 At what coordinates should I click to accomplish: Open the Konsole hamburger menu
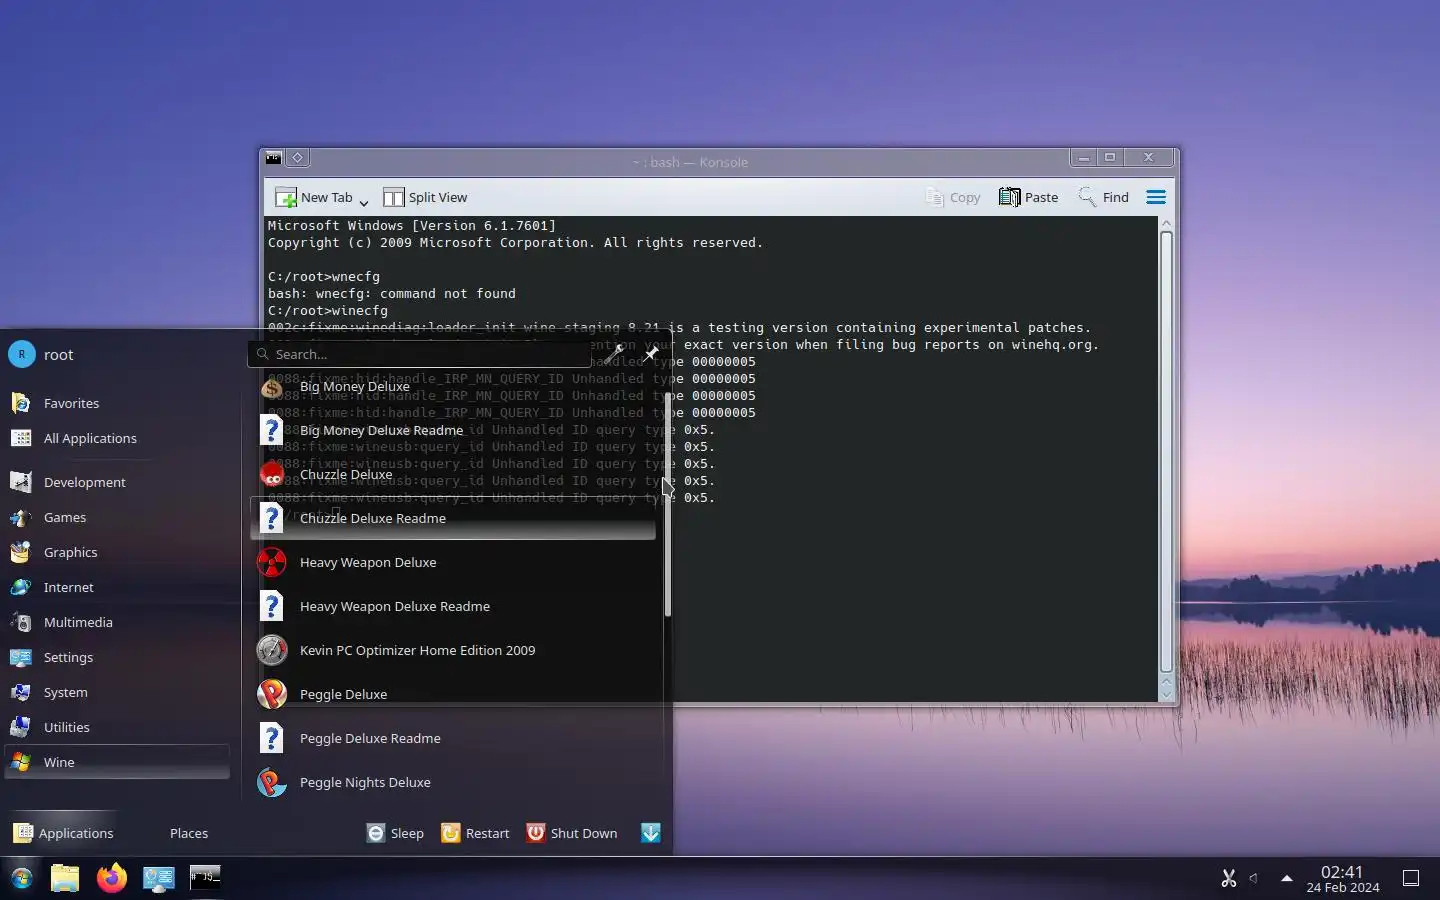(x=1156, y=197)
